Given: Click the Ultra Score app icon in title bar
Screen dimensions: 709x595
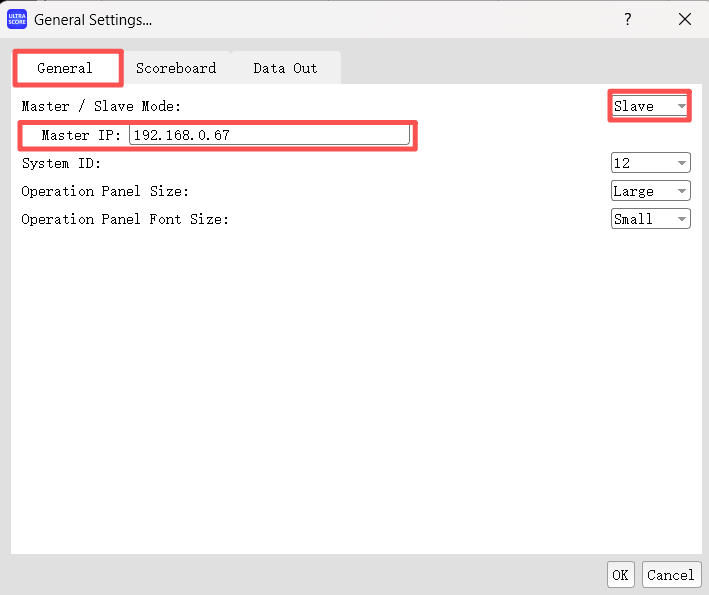Looking at the screenshot, I should coord(17,19).
